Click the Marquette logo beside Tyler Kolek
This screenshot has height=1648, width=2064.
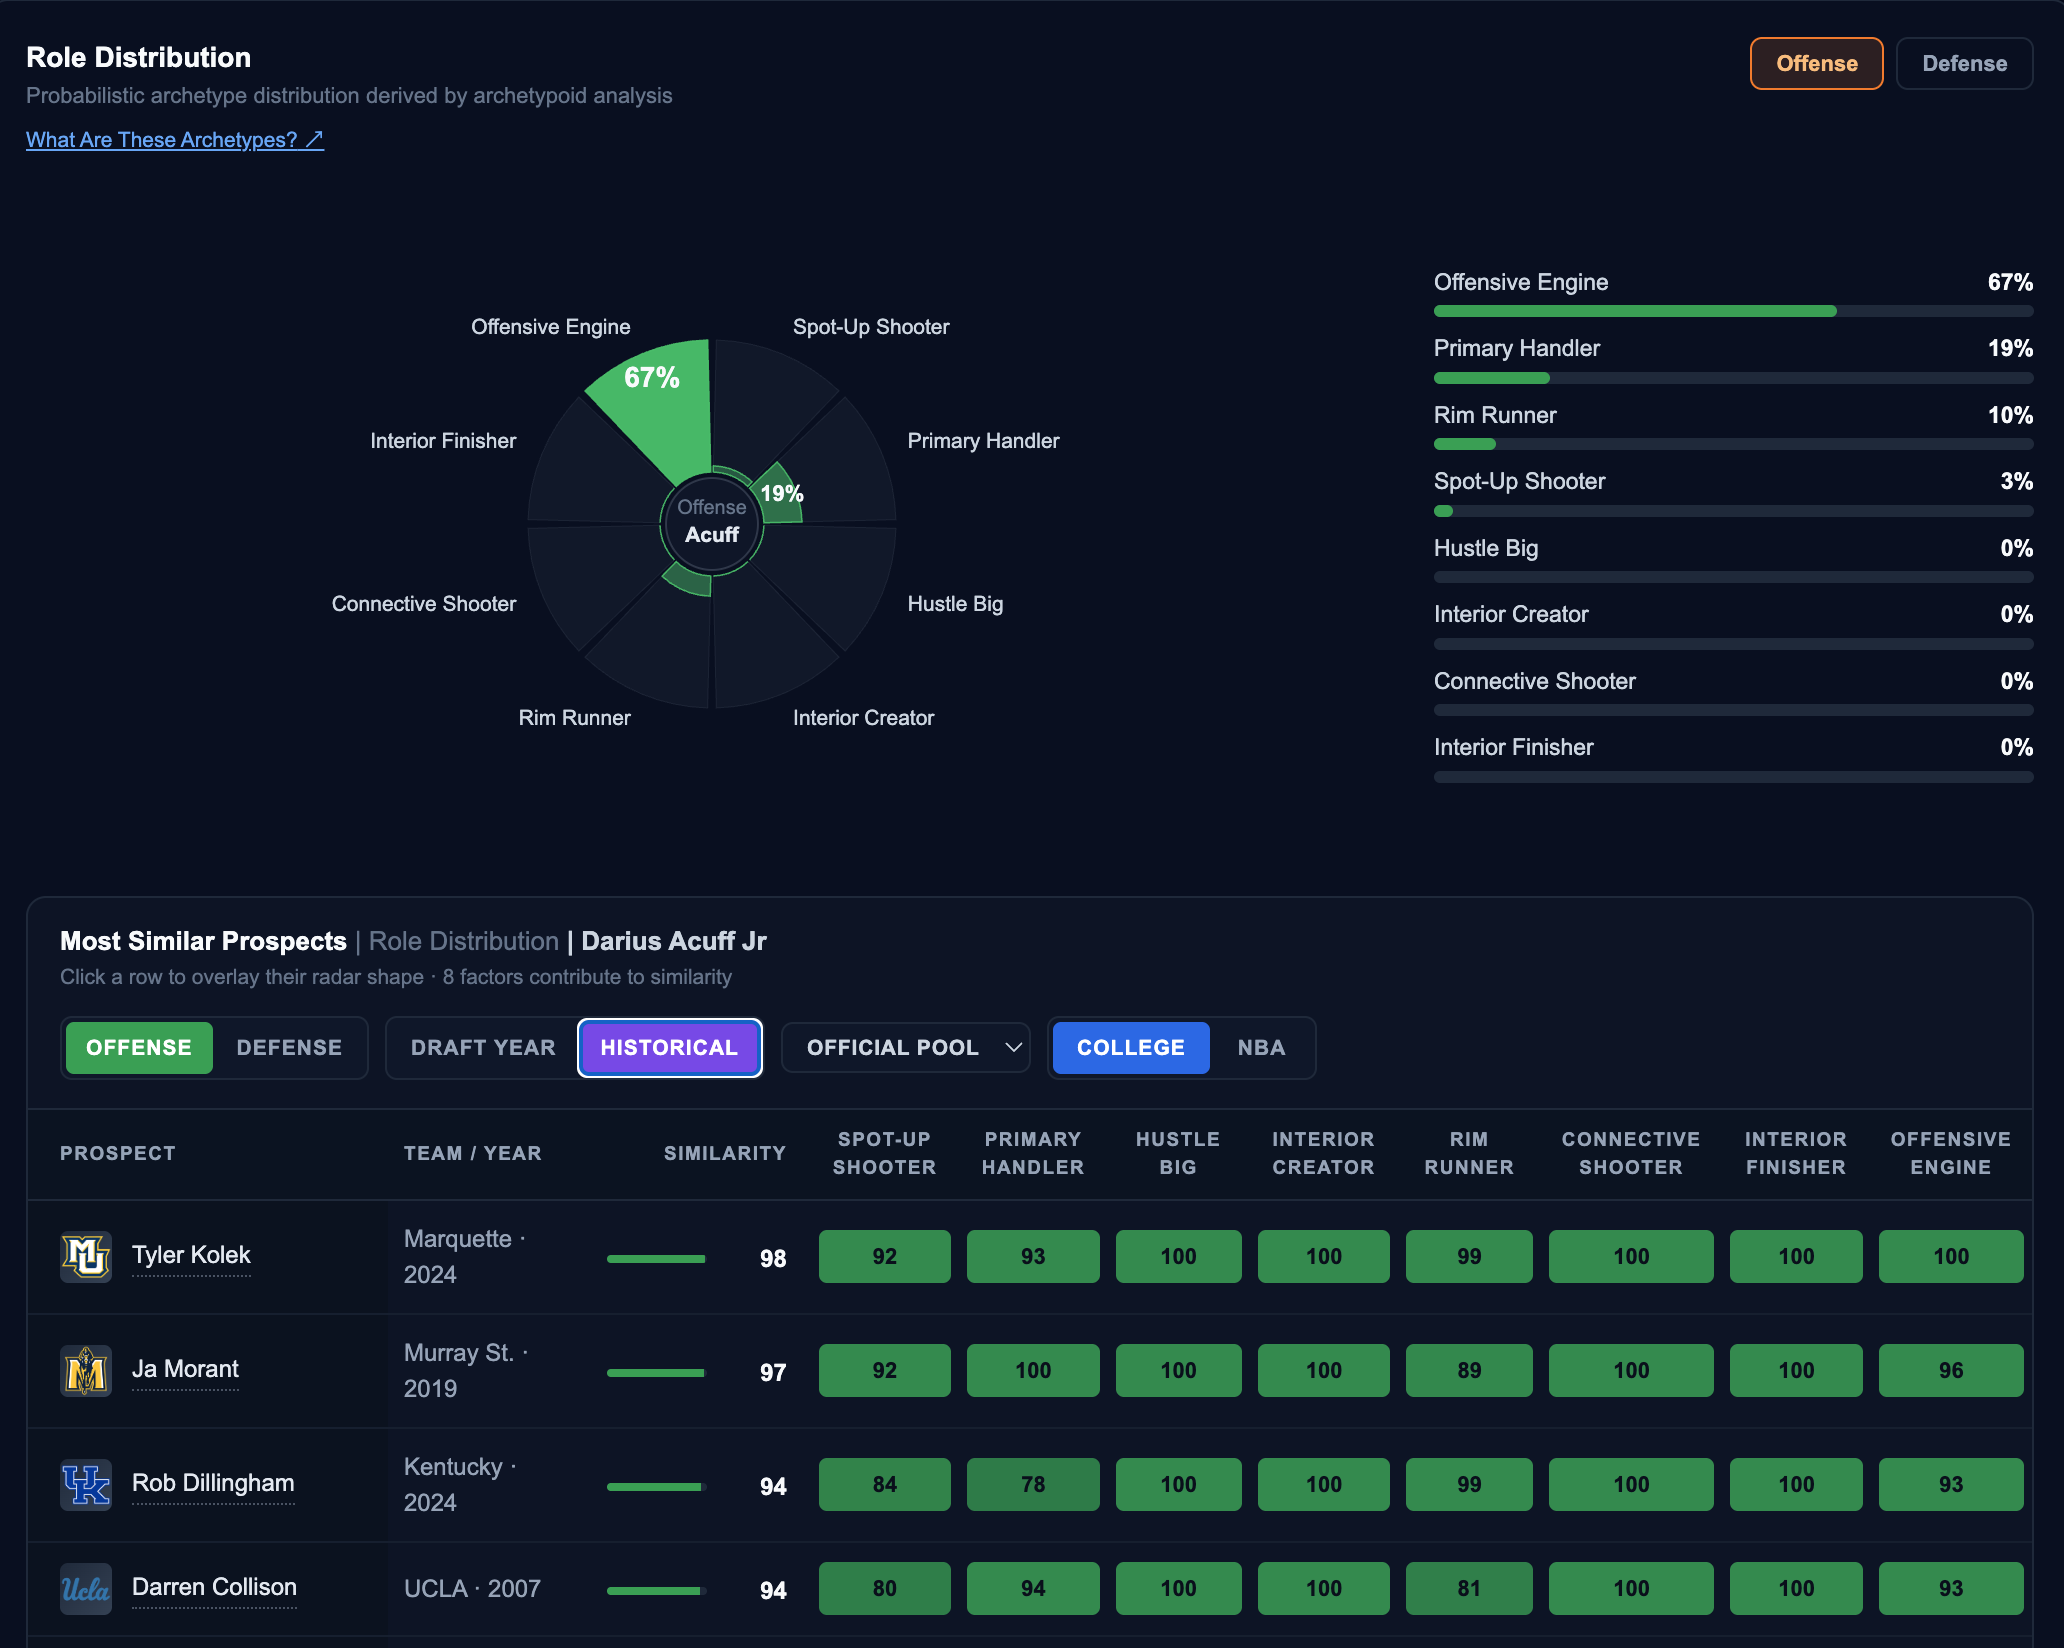tap(86, 1257)
